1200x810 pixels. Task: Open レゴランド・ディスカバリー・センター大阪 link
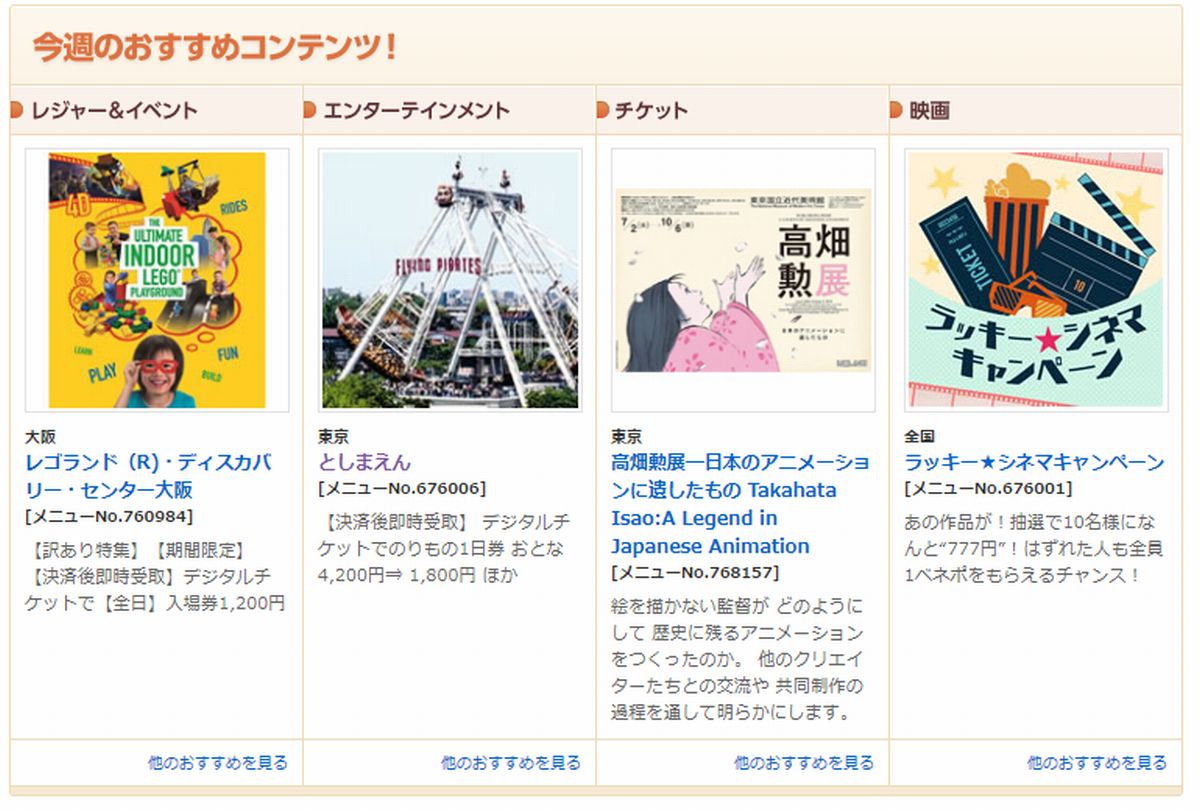click(x=148, y=476)
